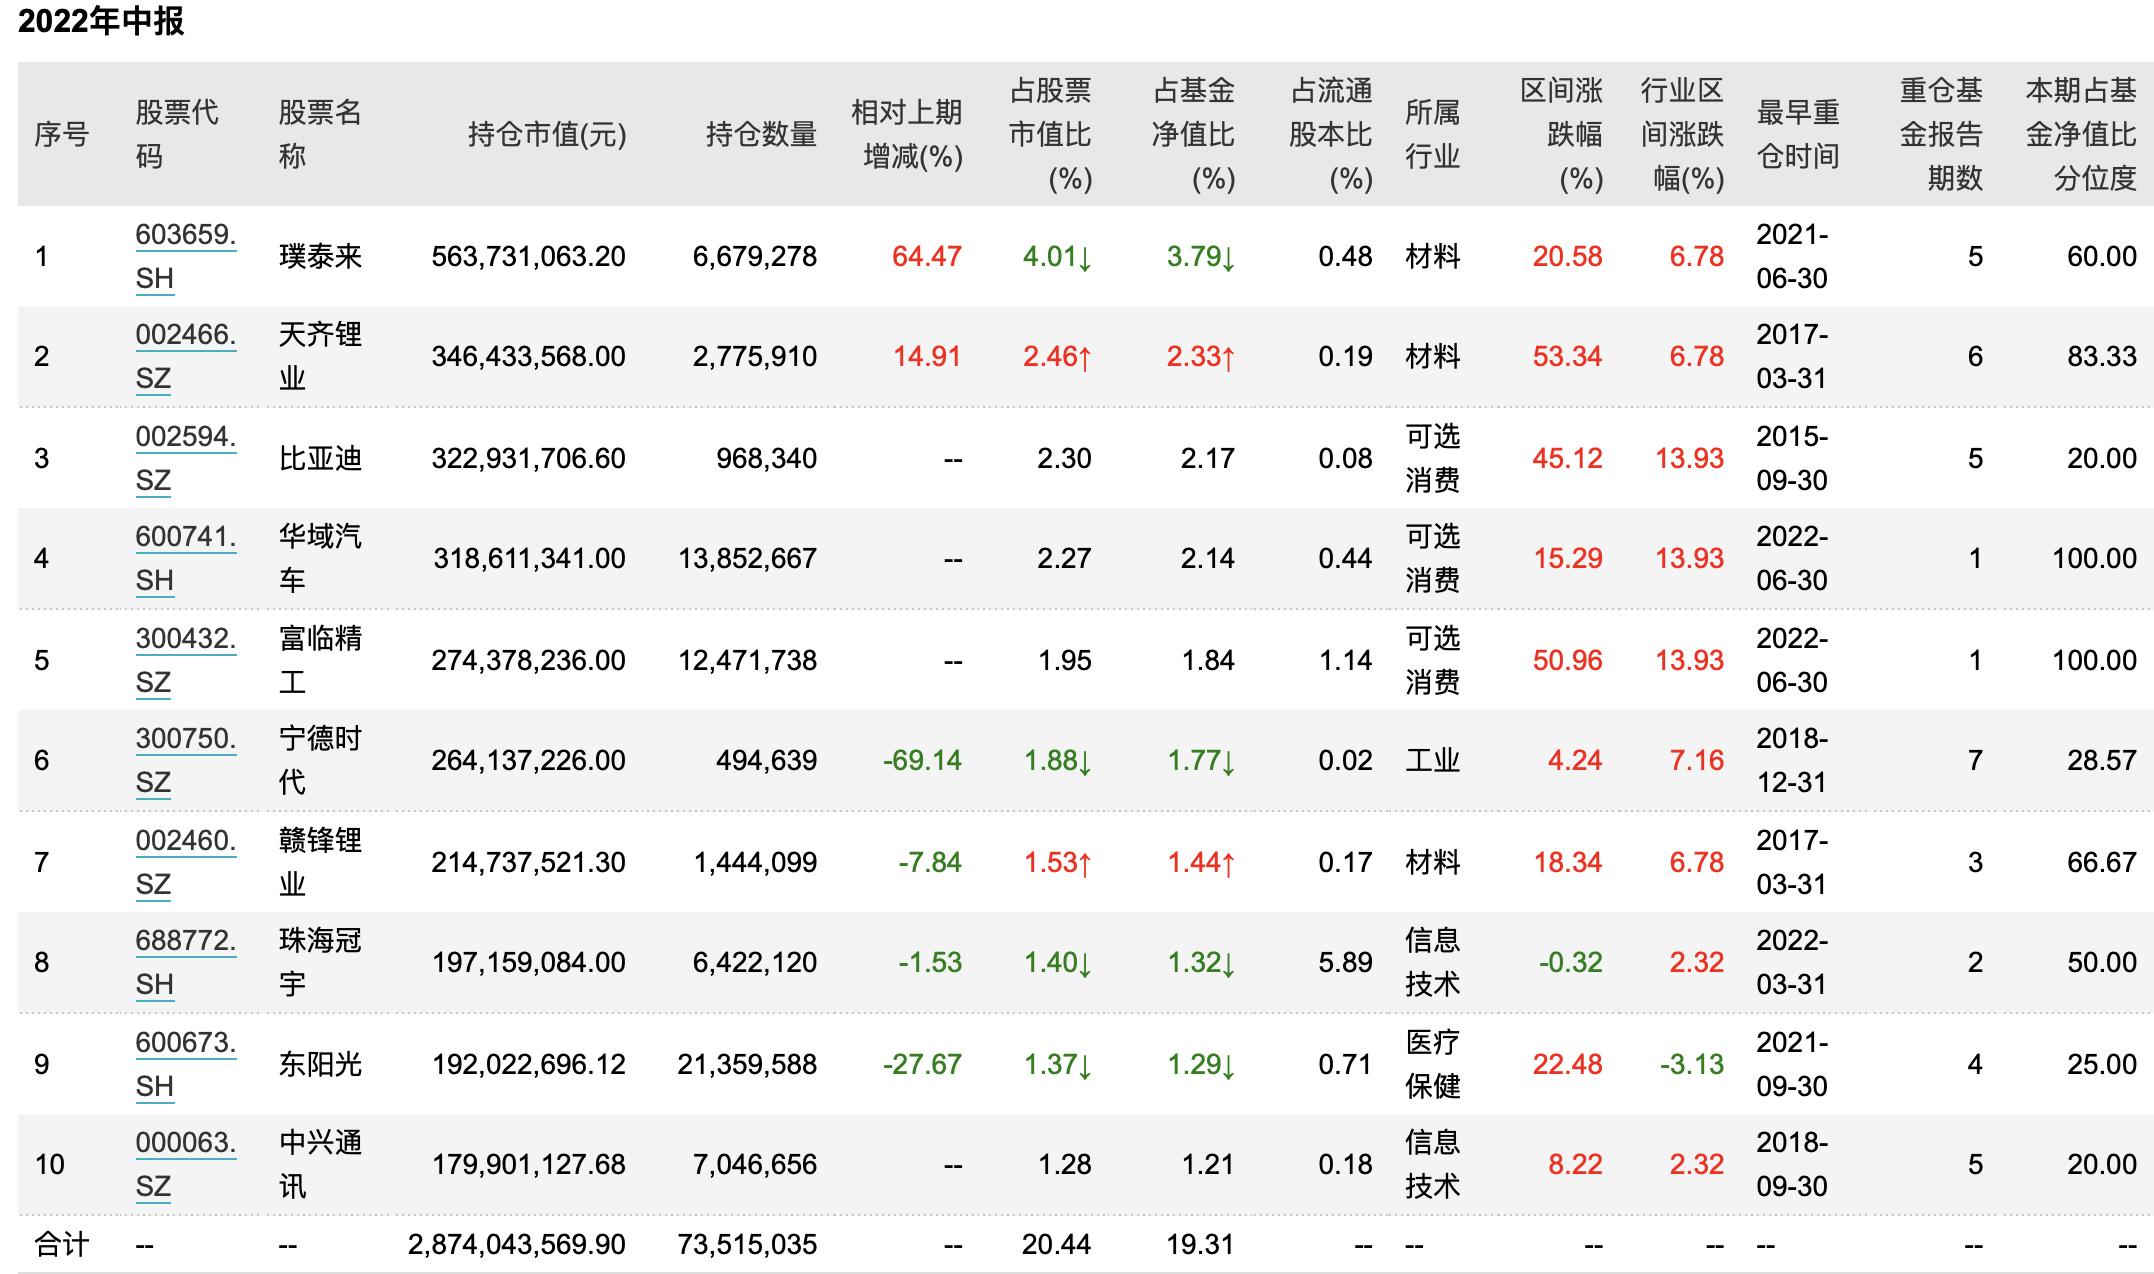Open stock code link 688772.SH
Screen dimensions: 2154x1274
tap(186, 962)
